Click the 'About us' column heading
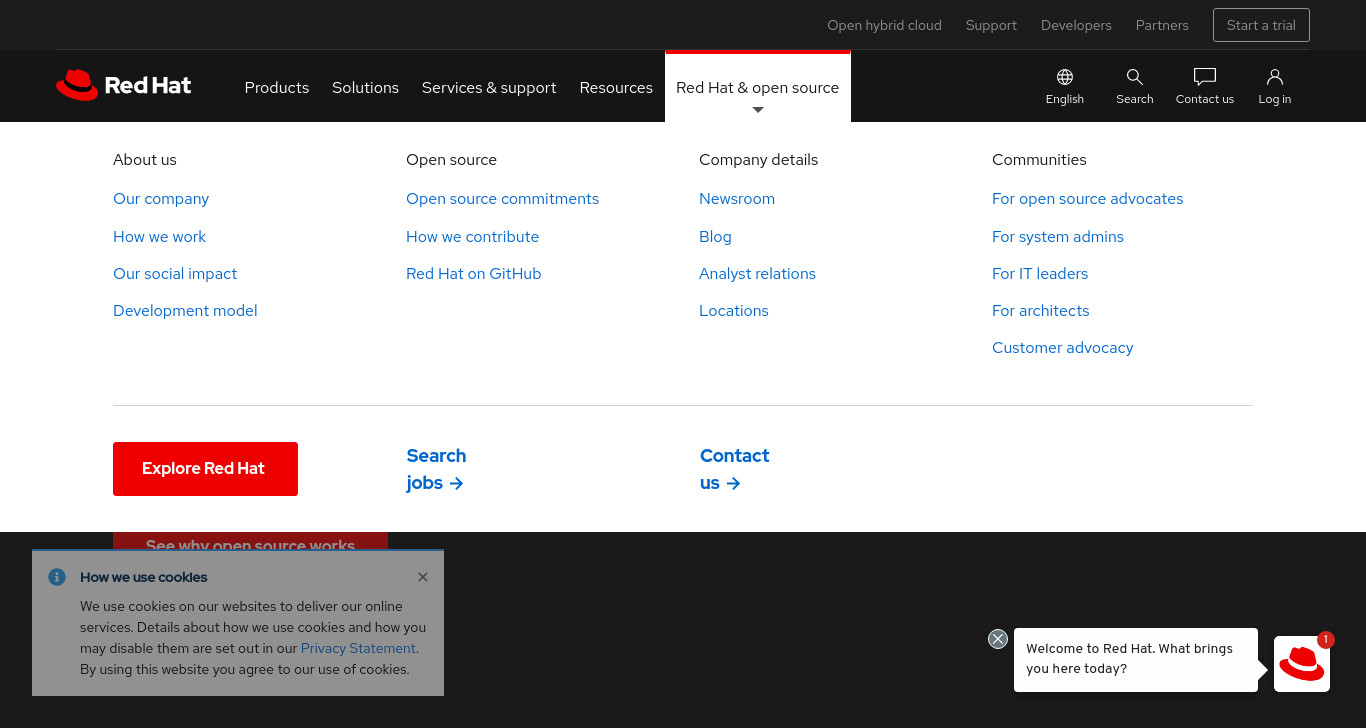 (x=145, y=159)
